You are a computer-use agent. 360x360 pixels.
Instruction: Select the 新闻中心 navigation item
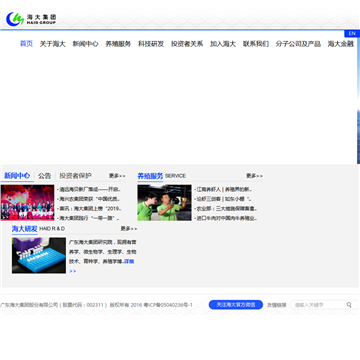tap(85, 44)
